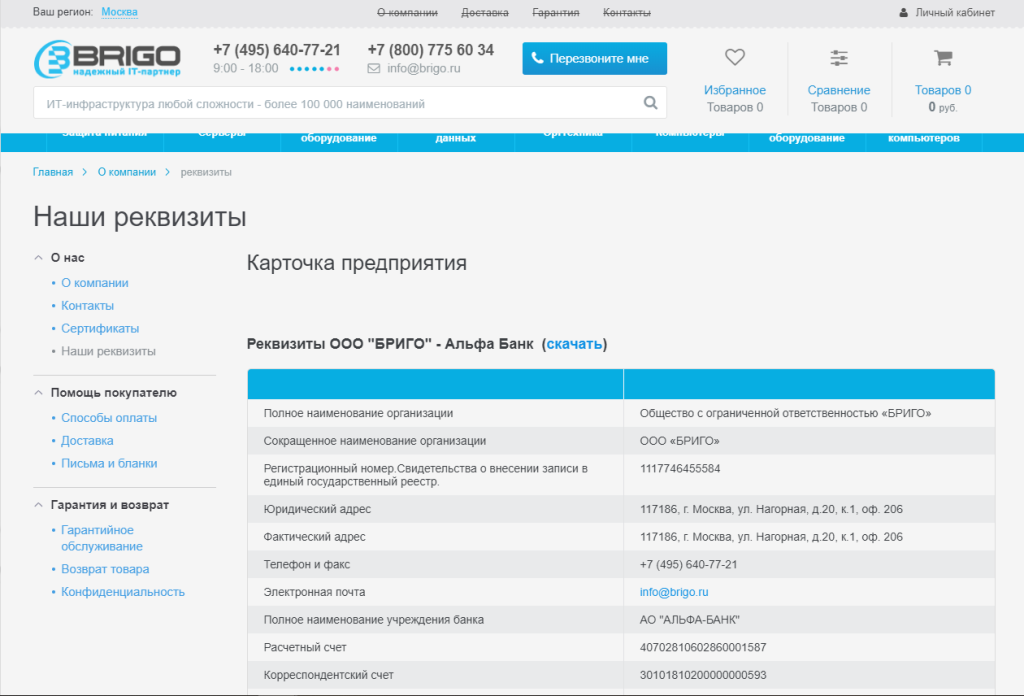This screenshot has height=696, width=1024.
Task: Open Способы оплаты in the sidebar
Action: [x=109, y=418]
